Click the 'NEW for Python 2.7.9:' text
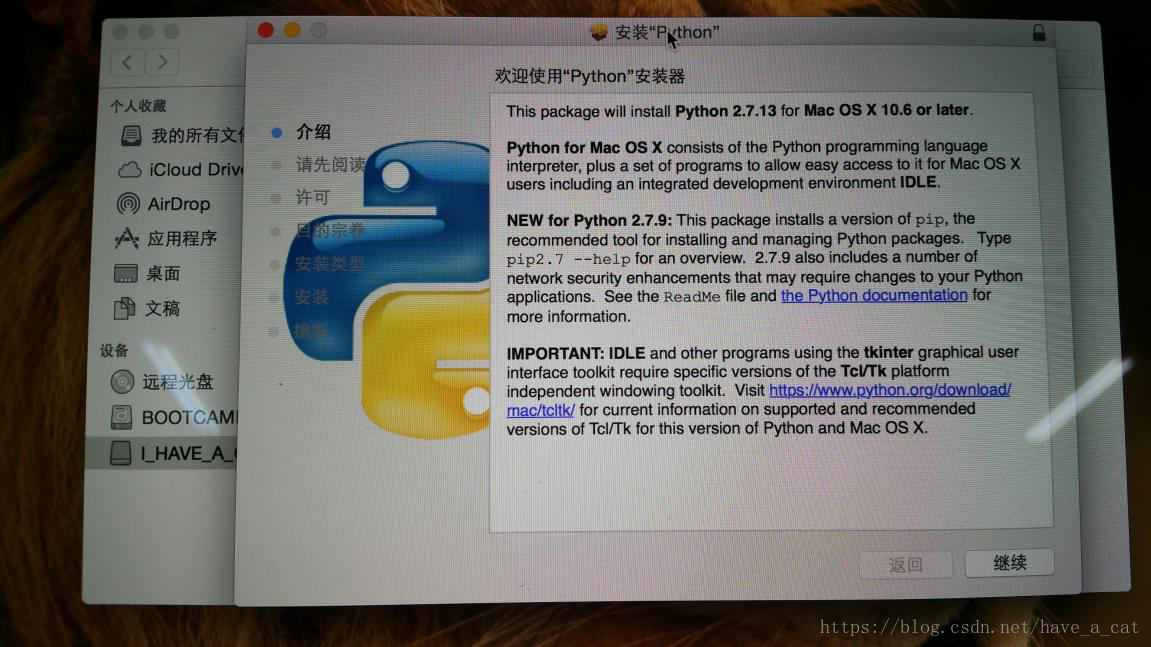This screenshot has height=647, width=1151. click(x=589, y=220)
